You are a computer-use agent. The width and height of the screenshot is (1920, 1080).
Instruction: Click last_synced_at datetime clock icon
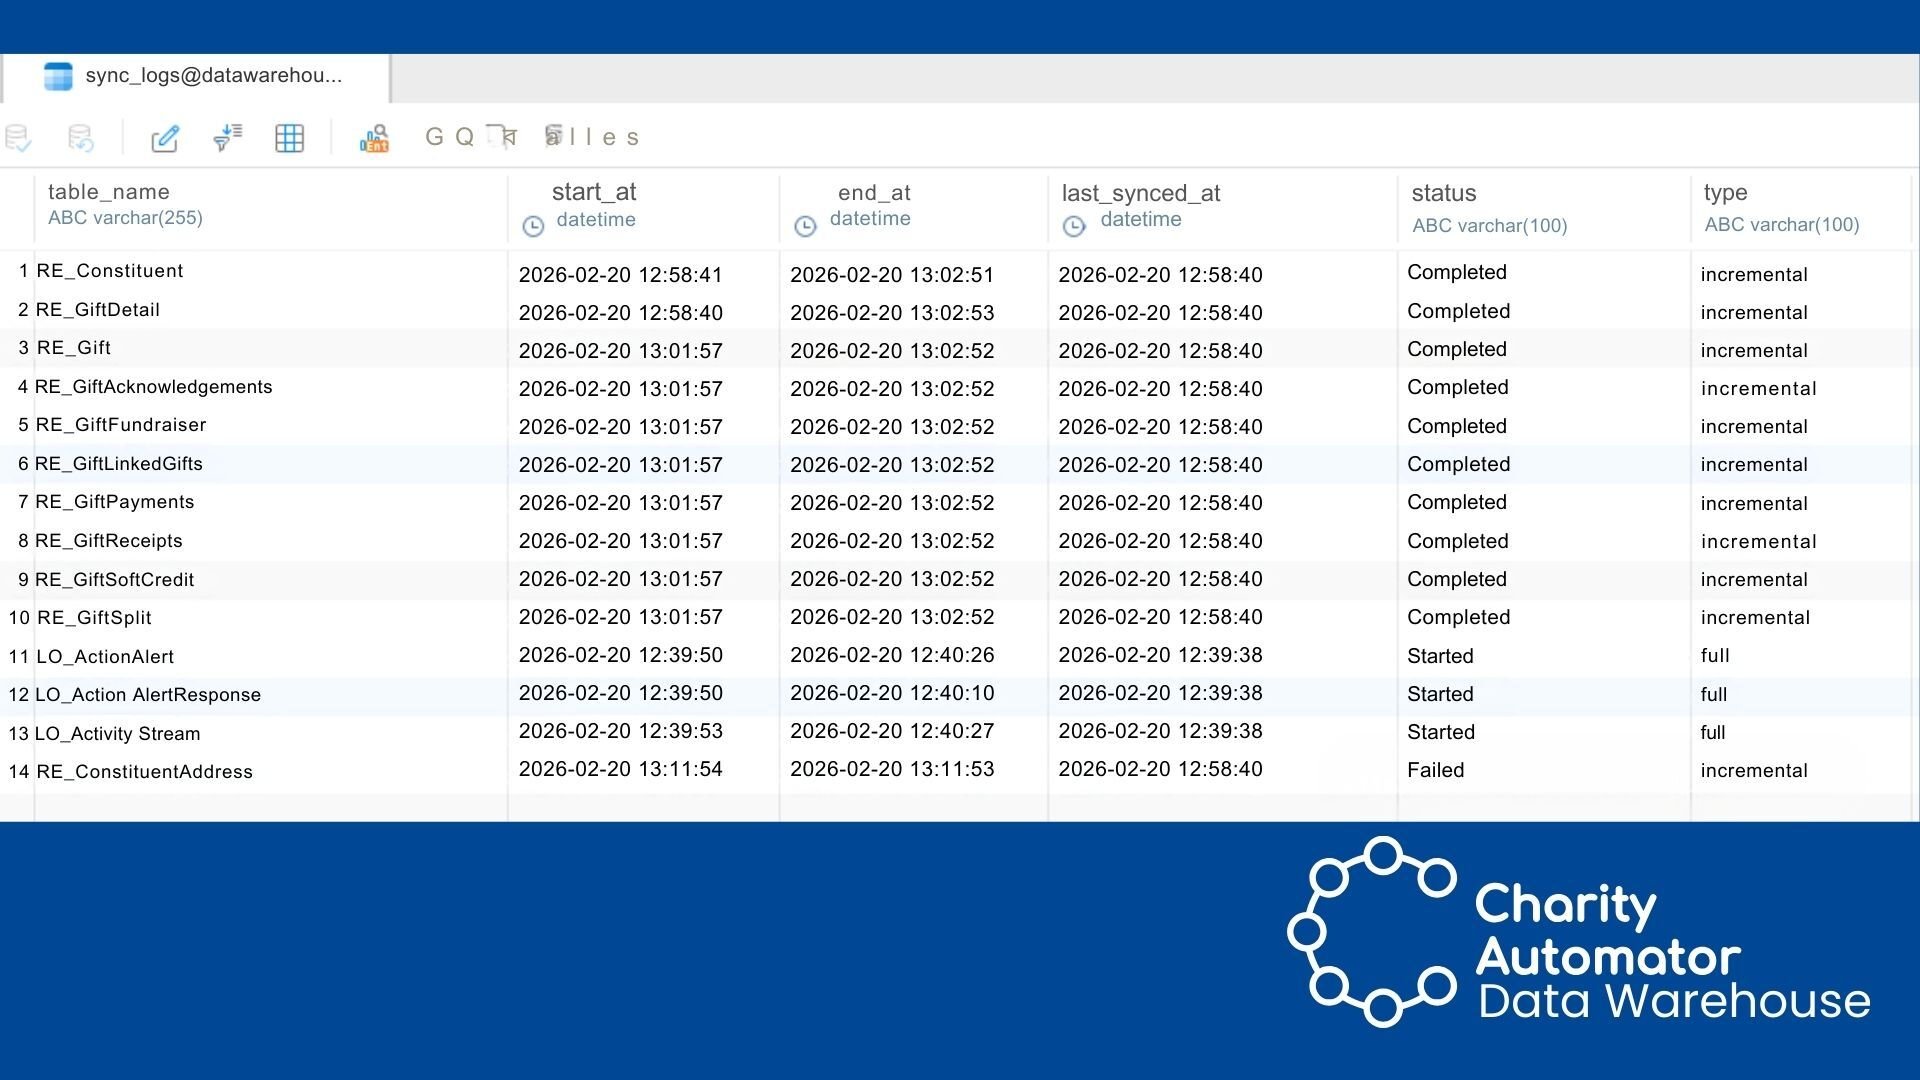[1074, 226]
